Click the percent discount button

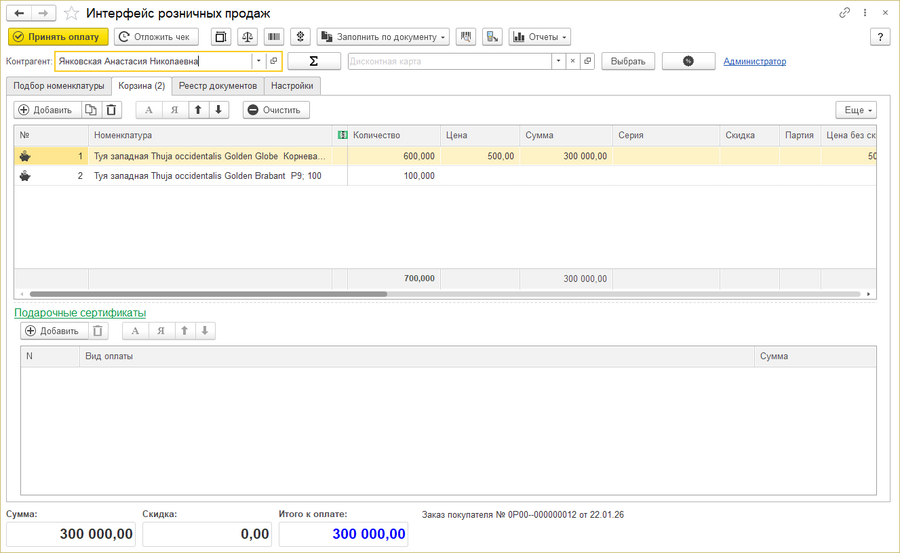pyautogui.click(x=688, y=61)
